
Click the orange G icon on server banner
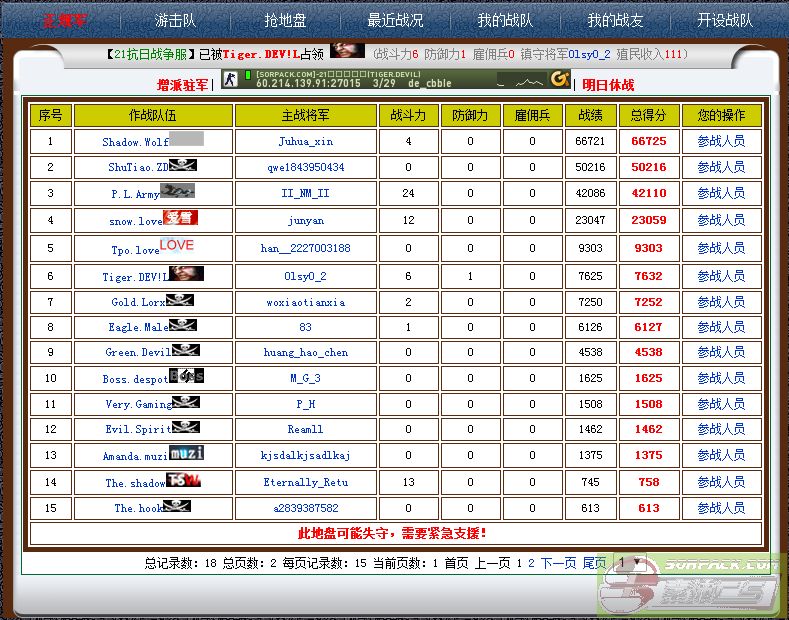point(559,80)
